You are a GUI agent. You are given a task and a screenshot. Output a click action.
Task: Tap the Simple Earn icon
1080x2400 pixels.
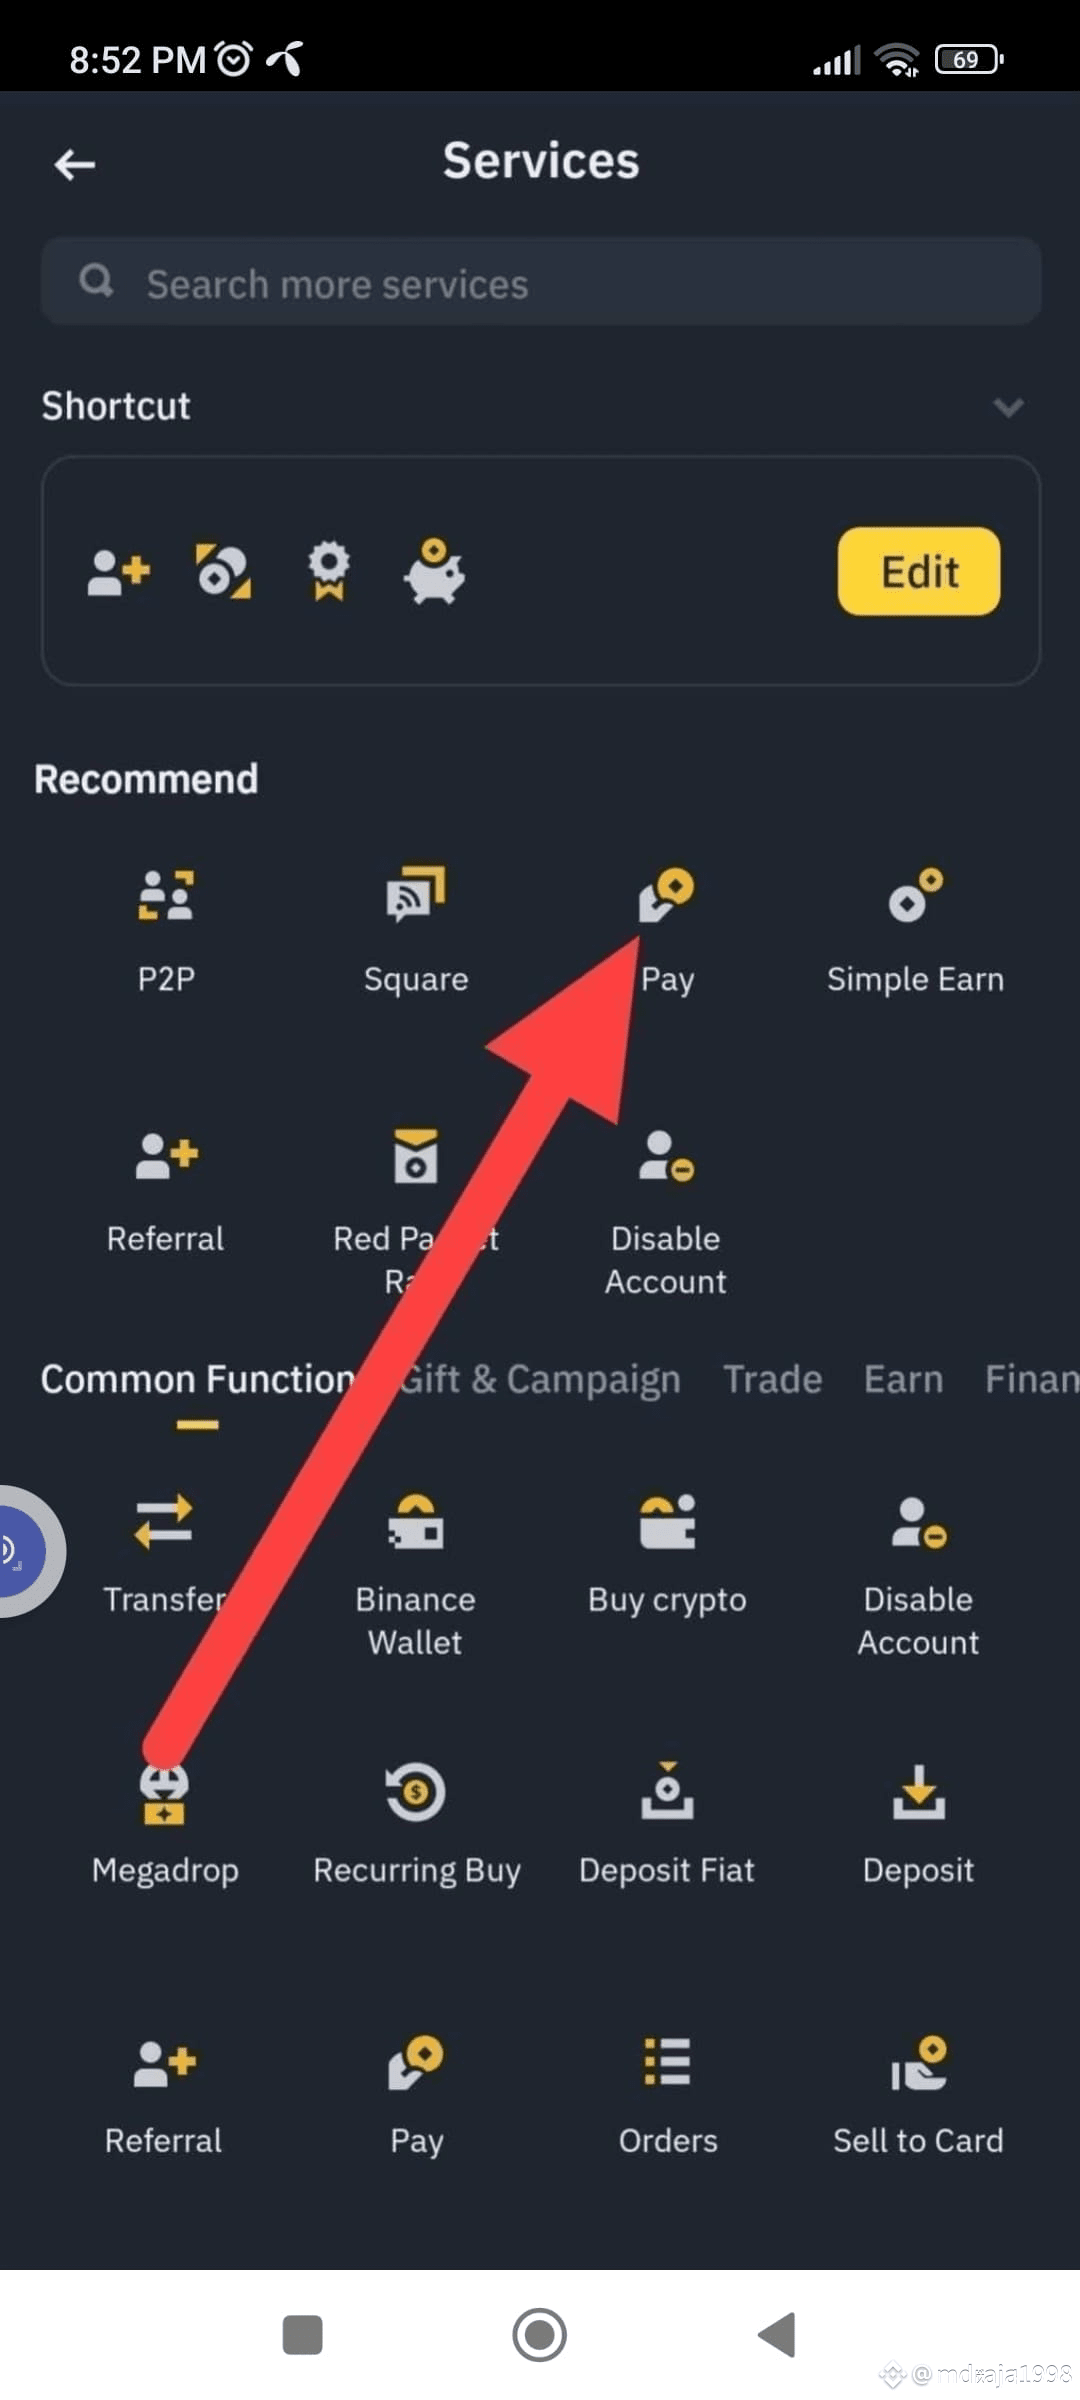click(916, 895)
